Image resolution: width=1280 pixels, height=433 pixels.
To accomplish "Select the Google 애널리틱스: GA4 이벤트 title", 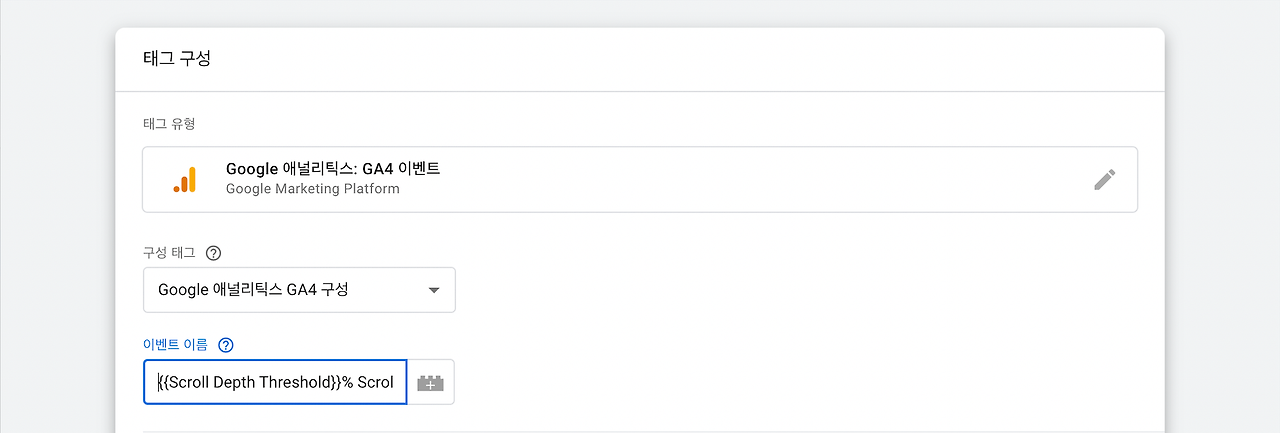I will 333,169.
